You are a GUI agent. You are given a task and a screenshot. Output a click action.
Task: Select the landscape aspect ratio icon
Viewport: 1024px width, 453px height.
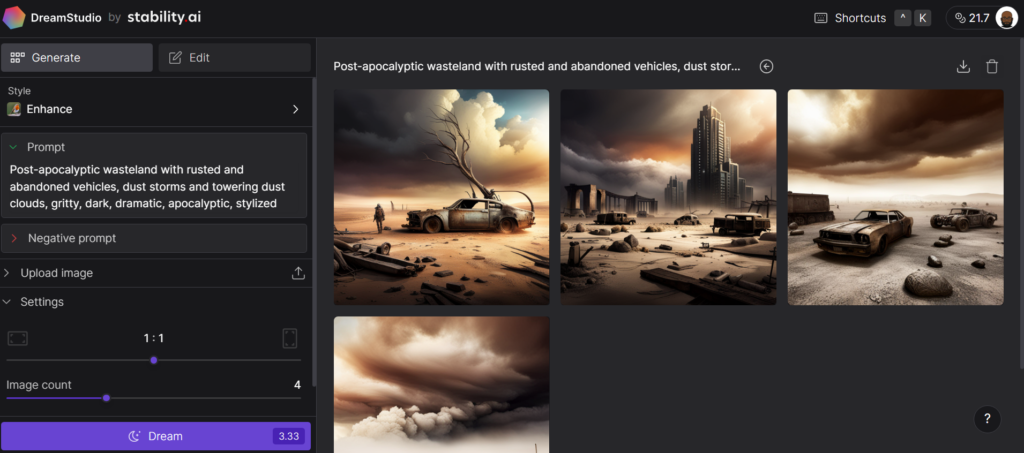click(x=17, y=338)
